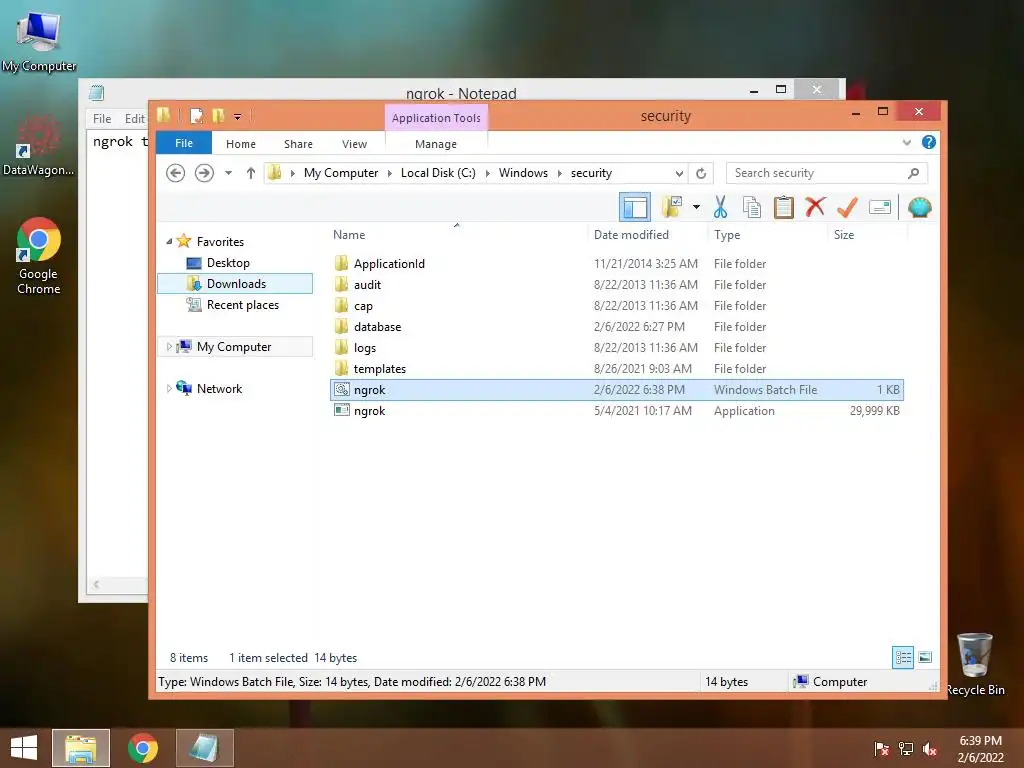Open the Manage ribbon tab

436,144
